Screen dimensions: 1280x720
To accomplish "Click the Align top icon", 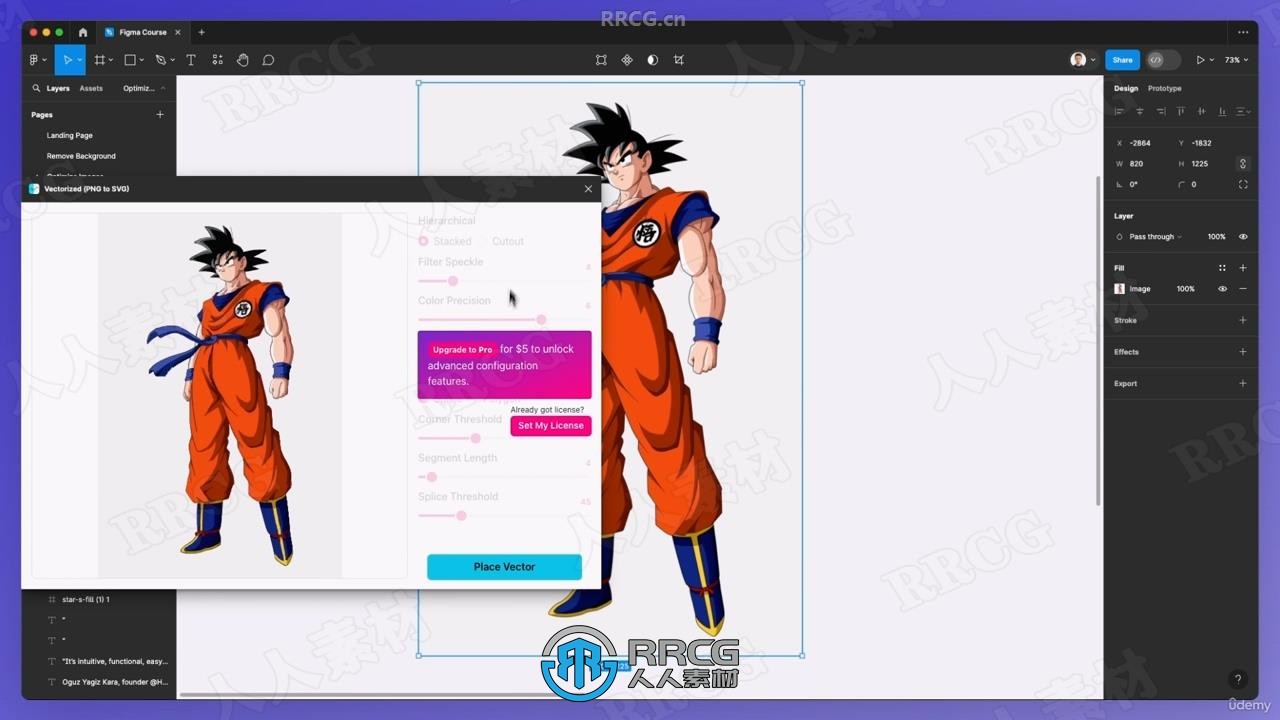I will (x=1181, y=111).
